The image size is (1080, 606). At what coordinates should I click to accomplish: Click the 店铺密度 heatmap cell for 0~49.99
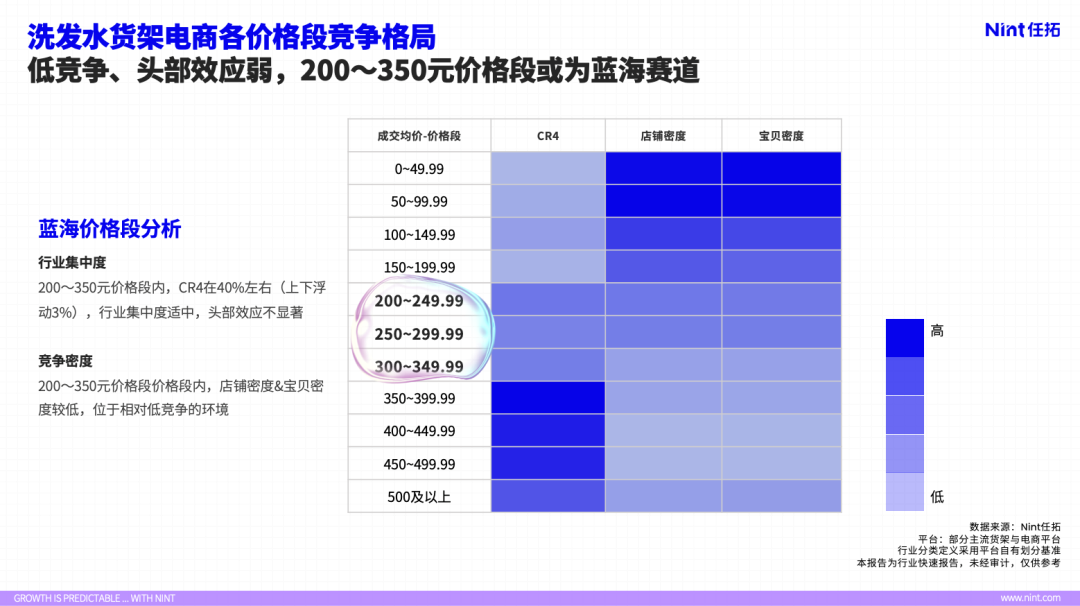[x=663, y=169]
